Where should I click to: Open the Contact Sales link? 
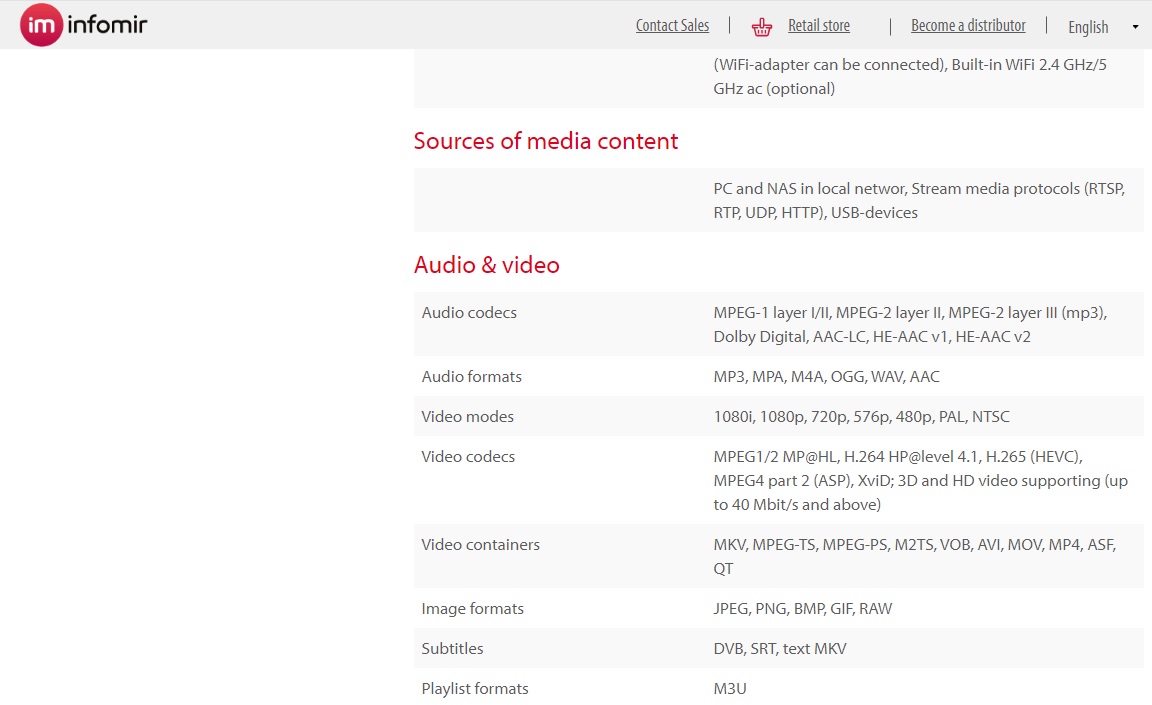click(672, 26)
